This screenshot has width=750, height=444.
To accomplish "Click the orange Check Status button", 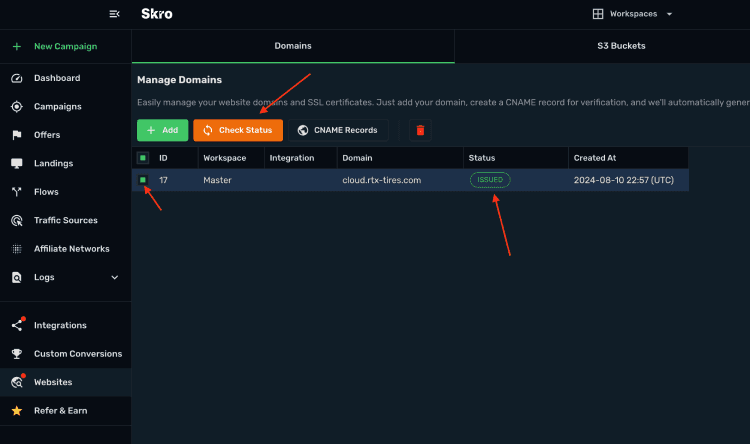I will click(238, 130).
